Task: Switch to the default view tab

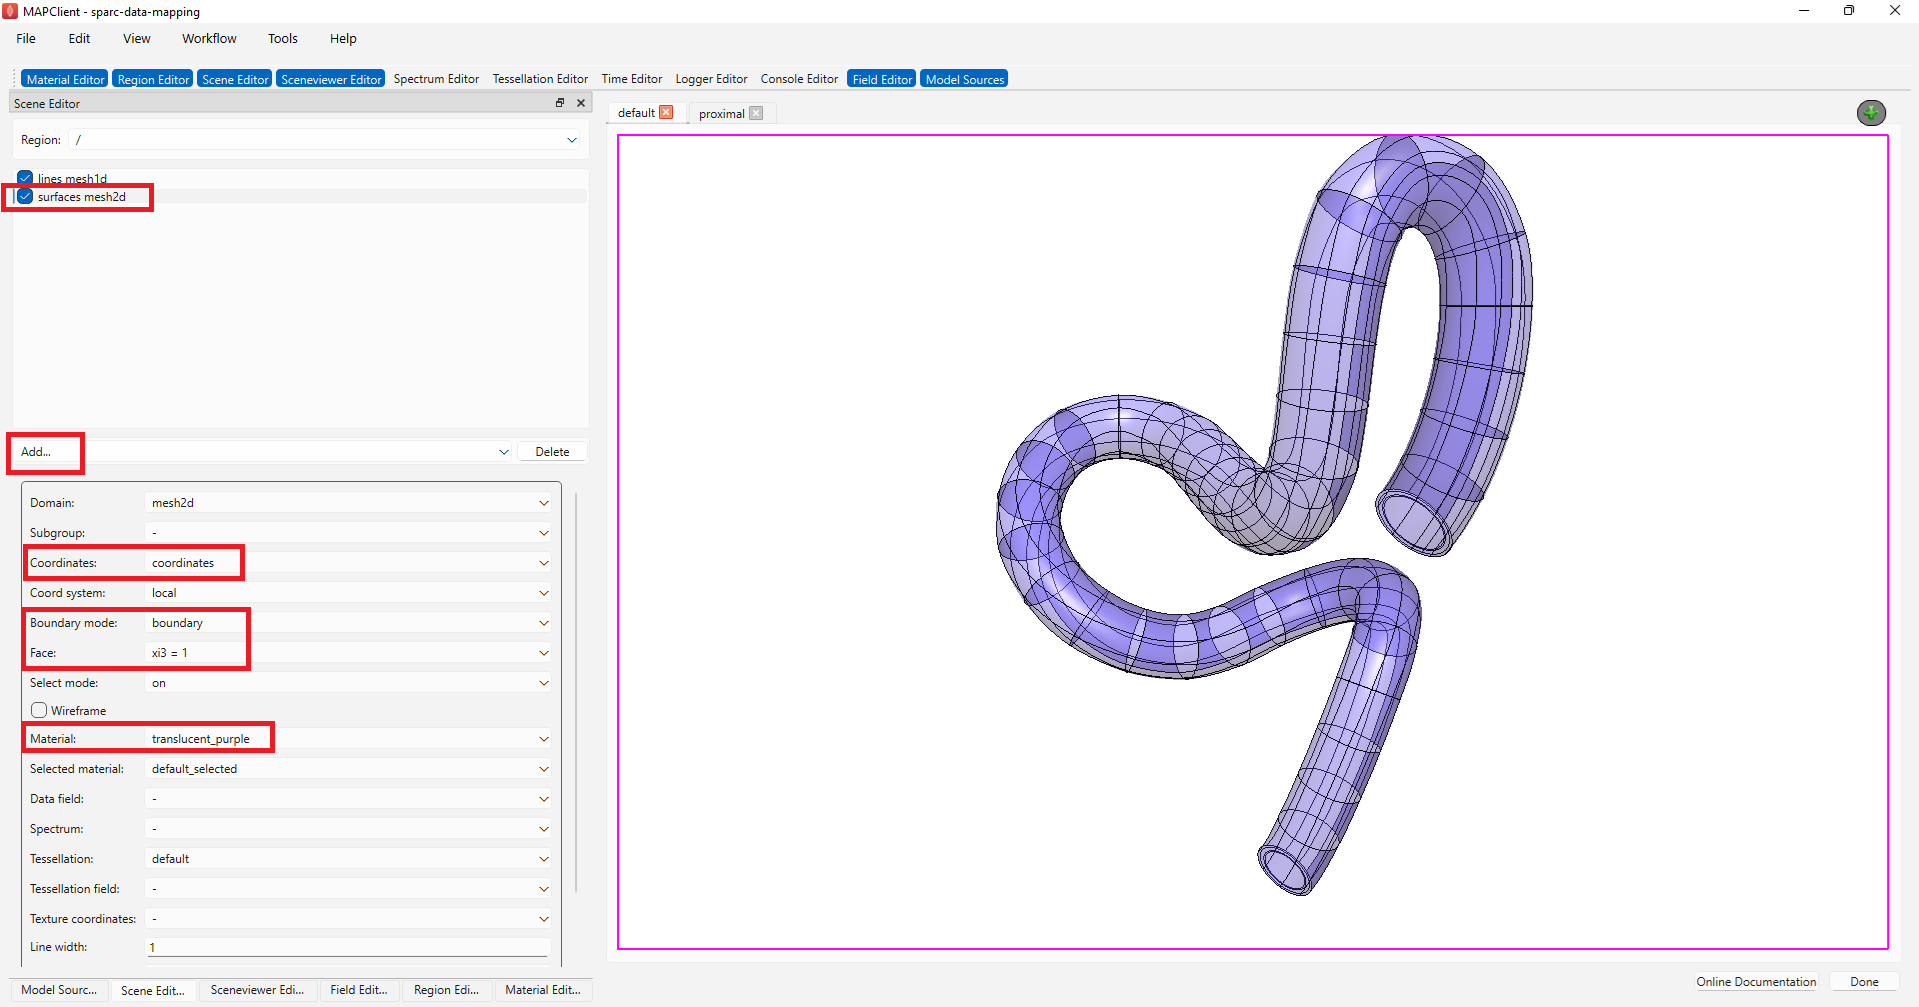Action: (x=636, y=113)
